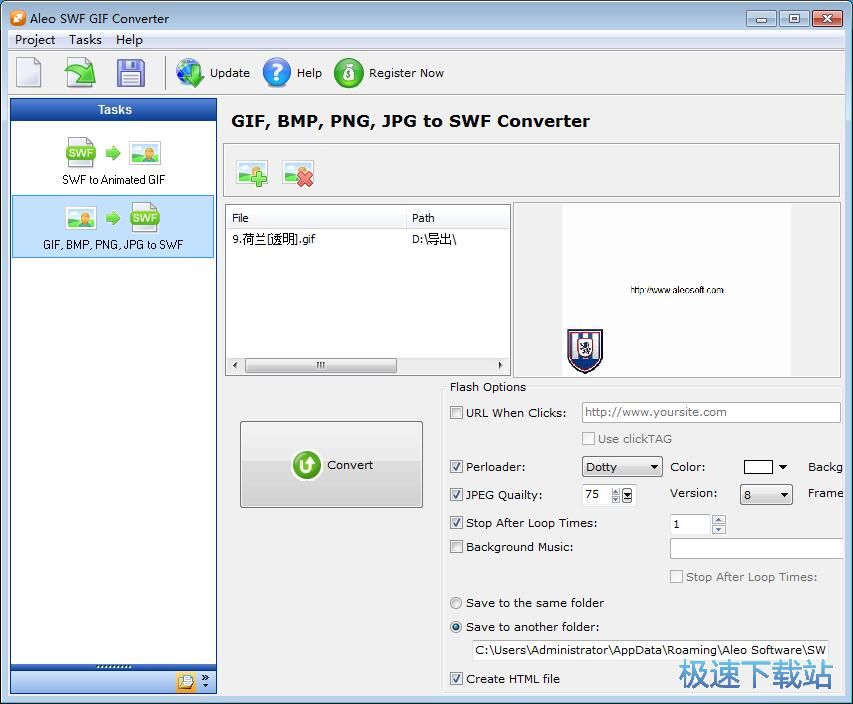Click JPEG quality value field 75
Viewport: 853px width, 704px height.
tap(597, 495)
